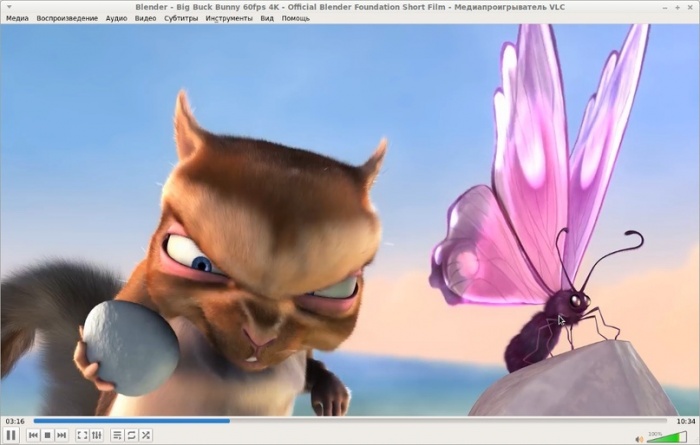Toggle loop repeat mode
Image resolution: width=700 pixels, height=445 pixels.
coord(131,435)
